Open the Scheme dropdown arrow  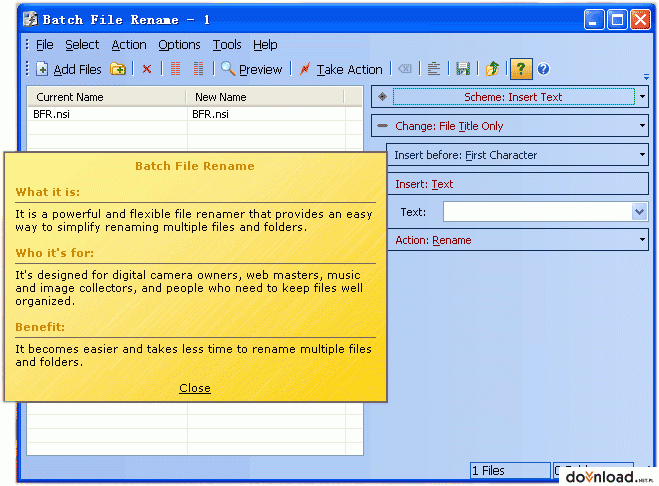[x=642, y=97]
